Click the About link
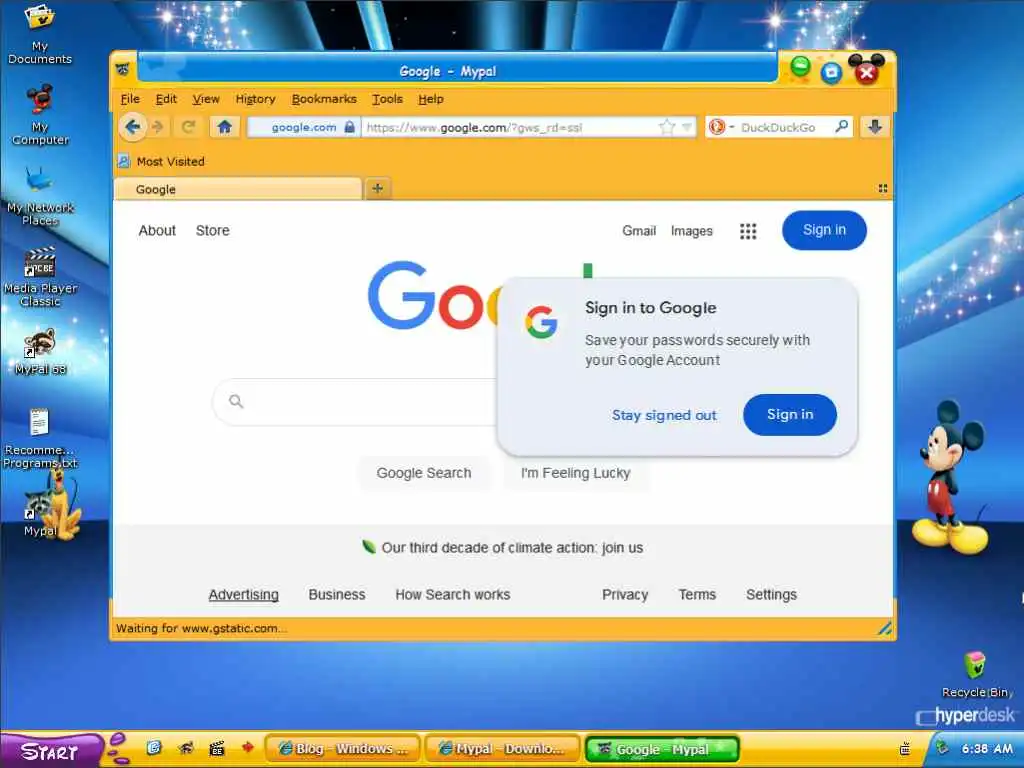The width and height of the screenshot is (1024, 768). coord(157,231)
